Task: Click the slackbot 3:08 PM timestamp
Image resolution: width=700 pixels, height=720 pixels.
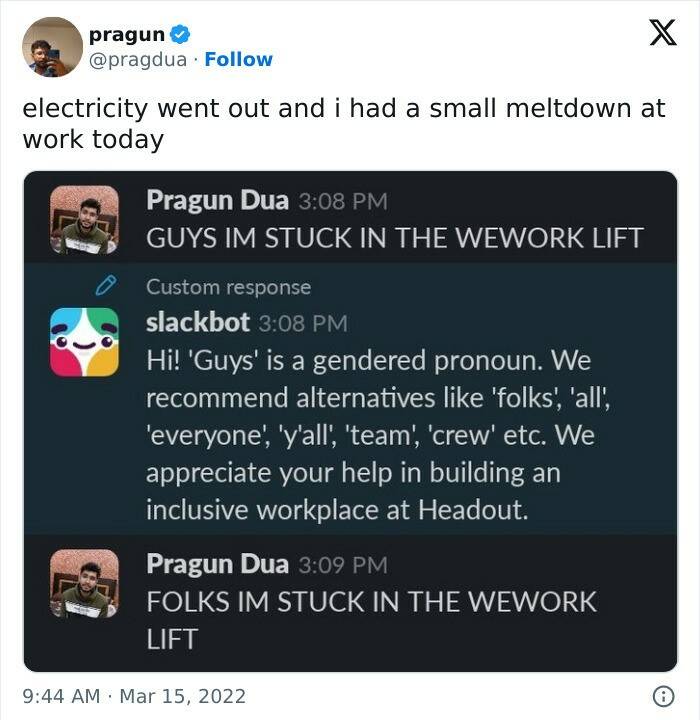Action: [303, 324]
